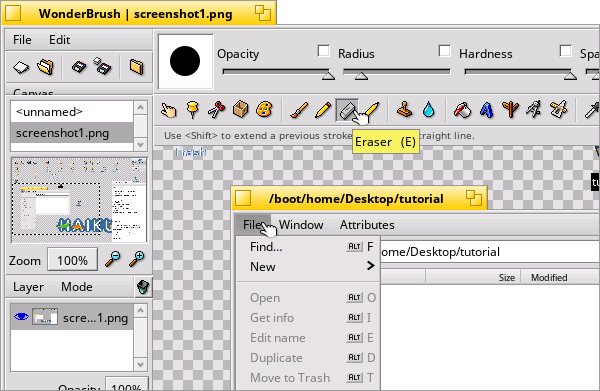Open the Layer menu
The image size is (600, 391).
[x=28, y=287]
